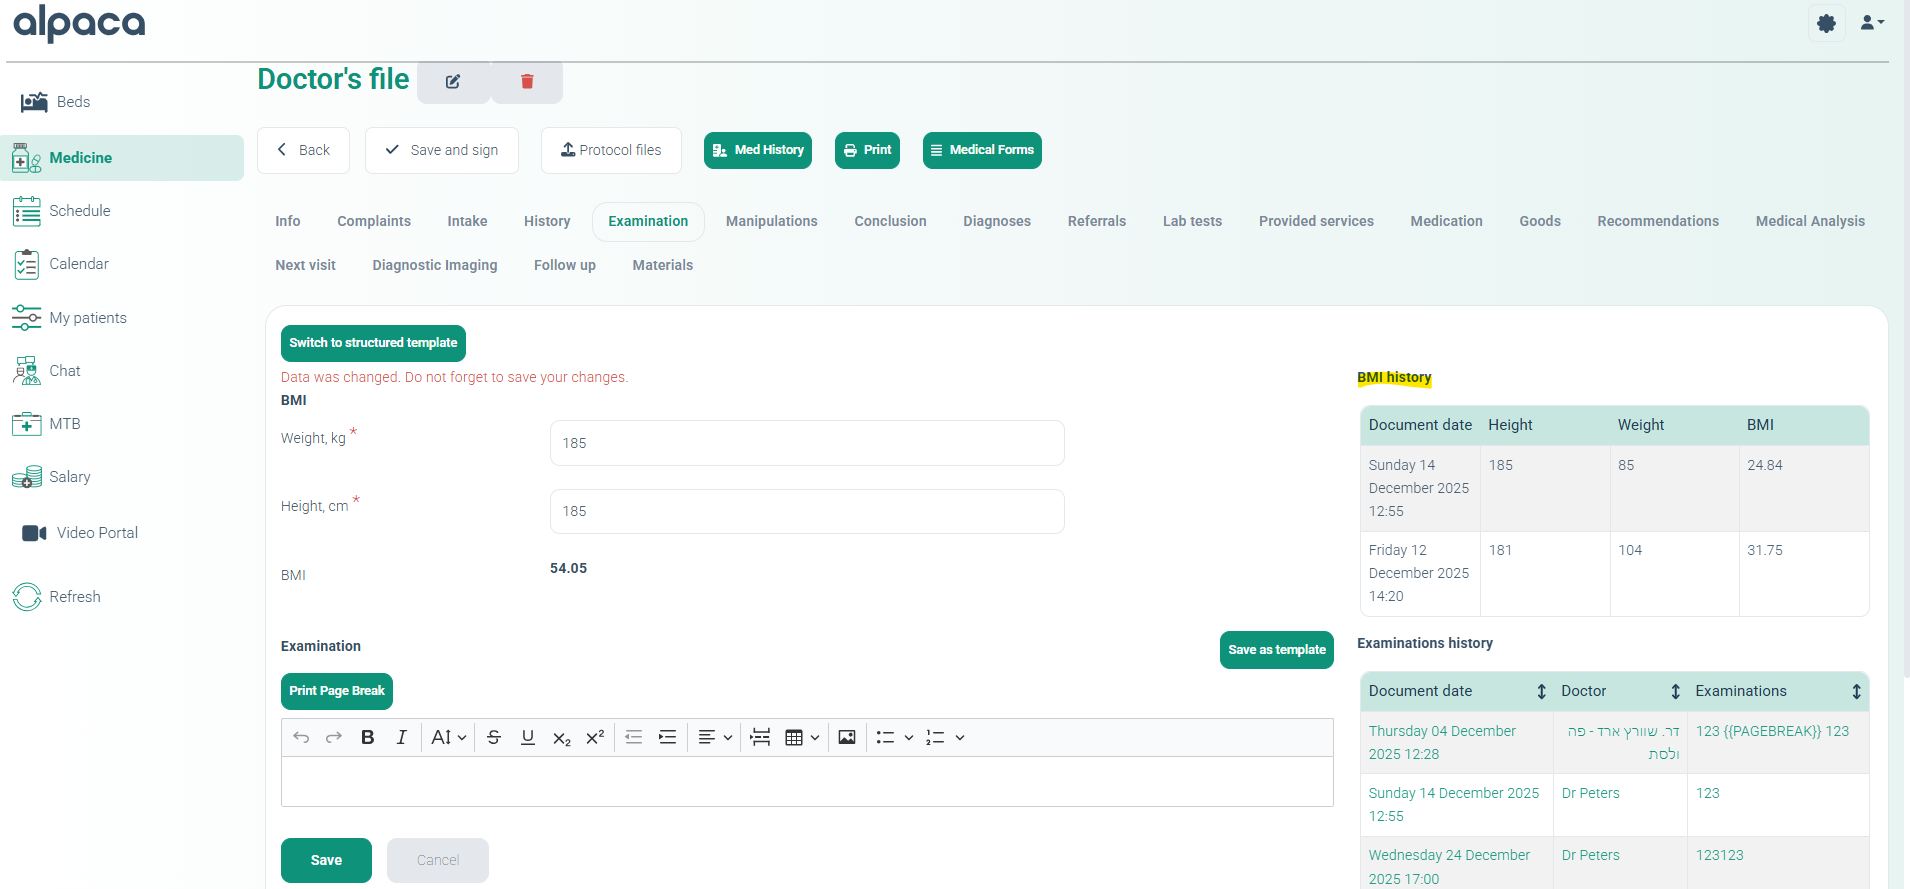Click the red trash delete icon
Screen dimensions: 1910x889
[x=527, y=82]
